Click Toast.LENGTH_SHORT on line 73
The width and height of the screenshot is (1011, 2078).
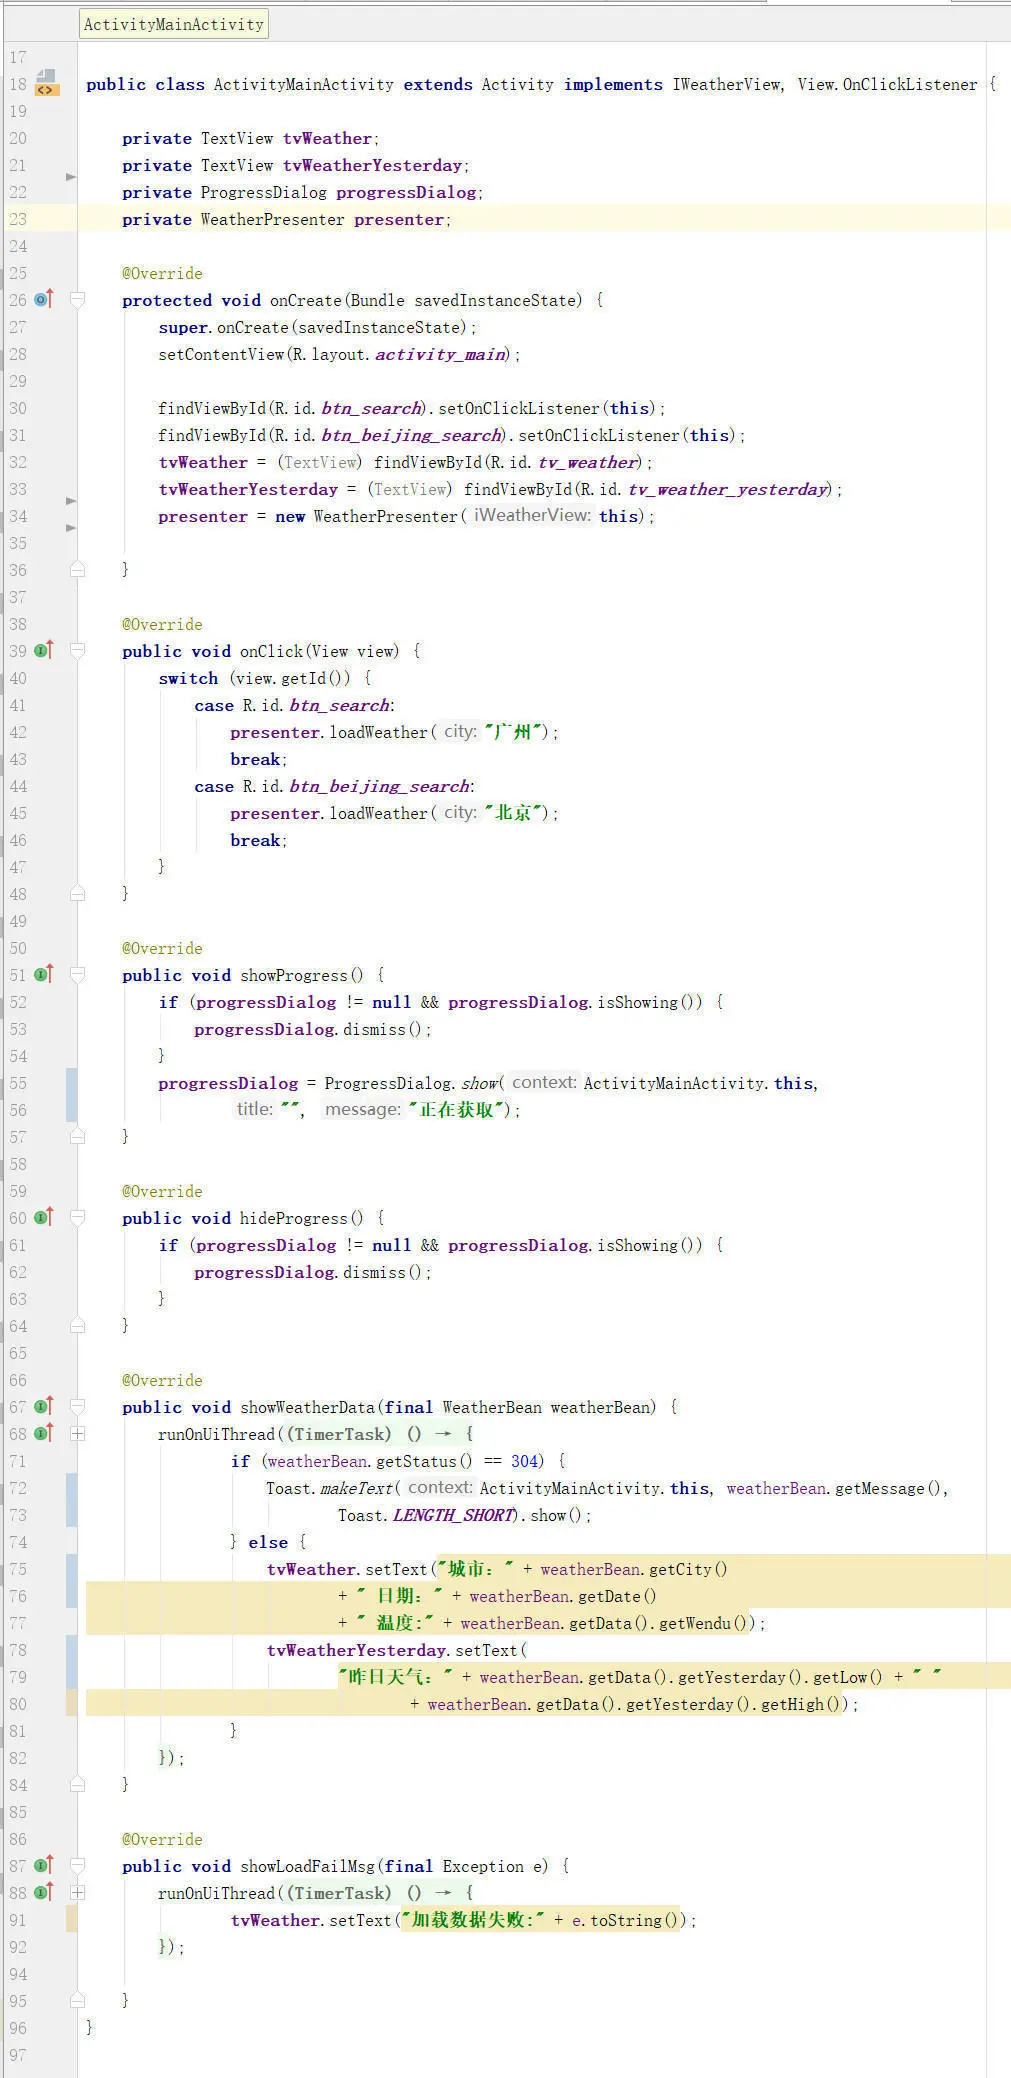[426, 1515]
